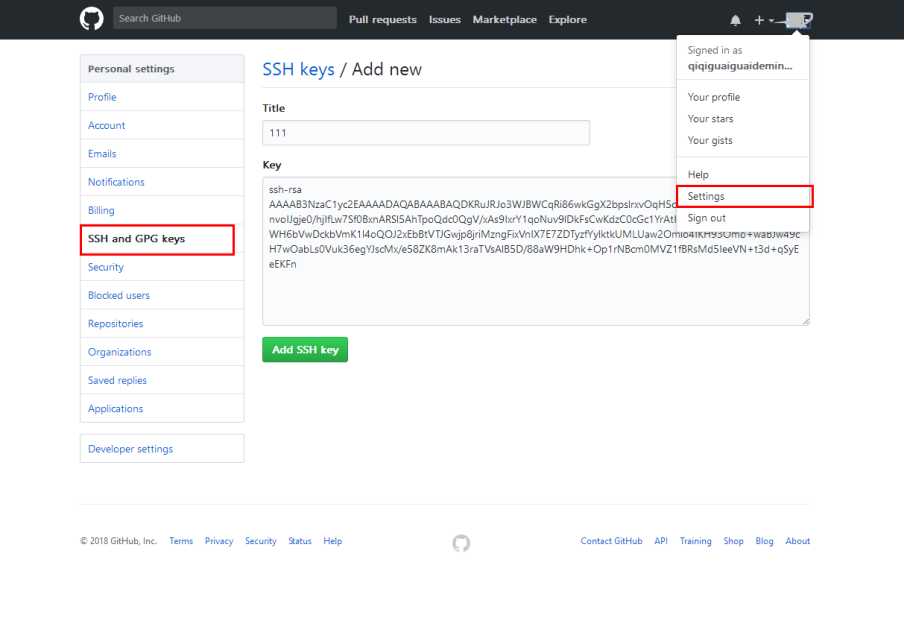Open Organizations settings in sidebar
Image resolution: width=905 pixels, height=642 pixels.
(162, 352)
